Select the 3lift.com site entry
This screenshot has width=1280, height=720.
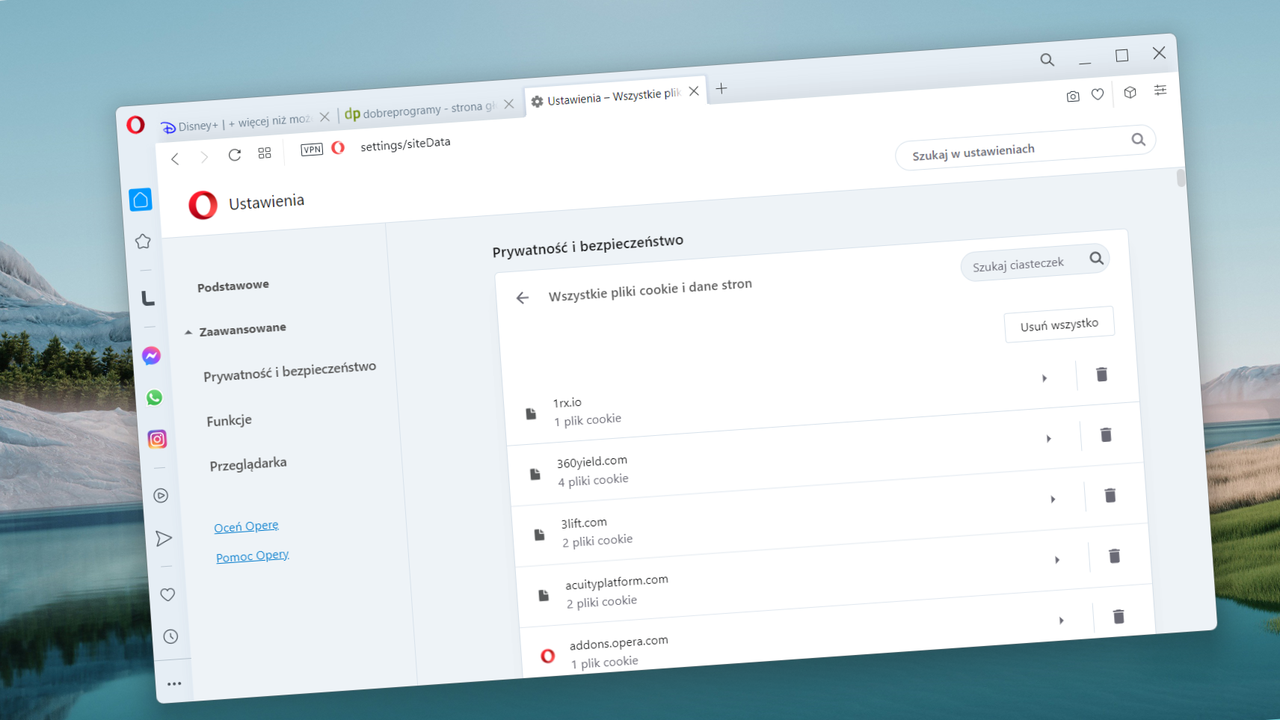[x=829, y=516]
